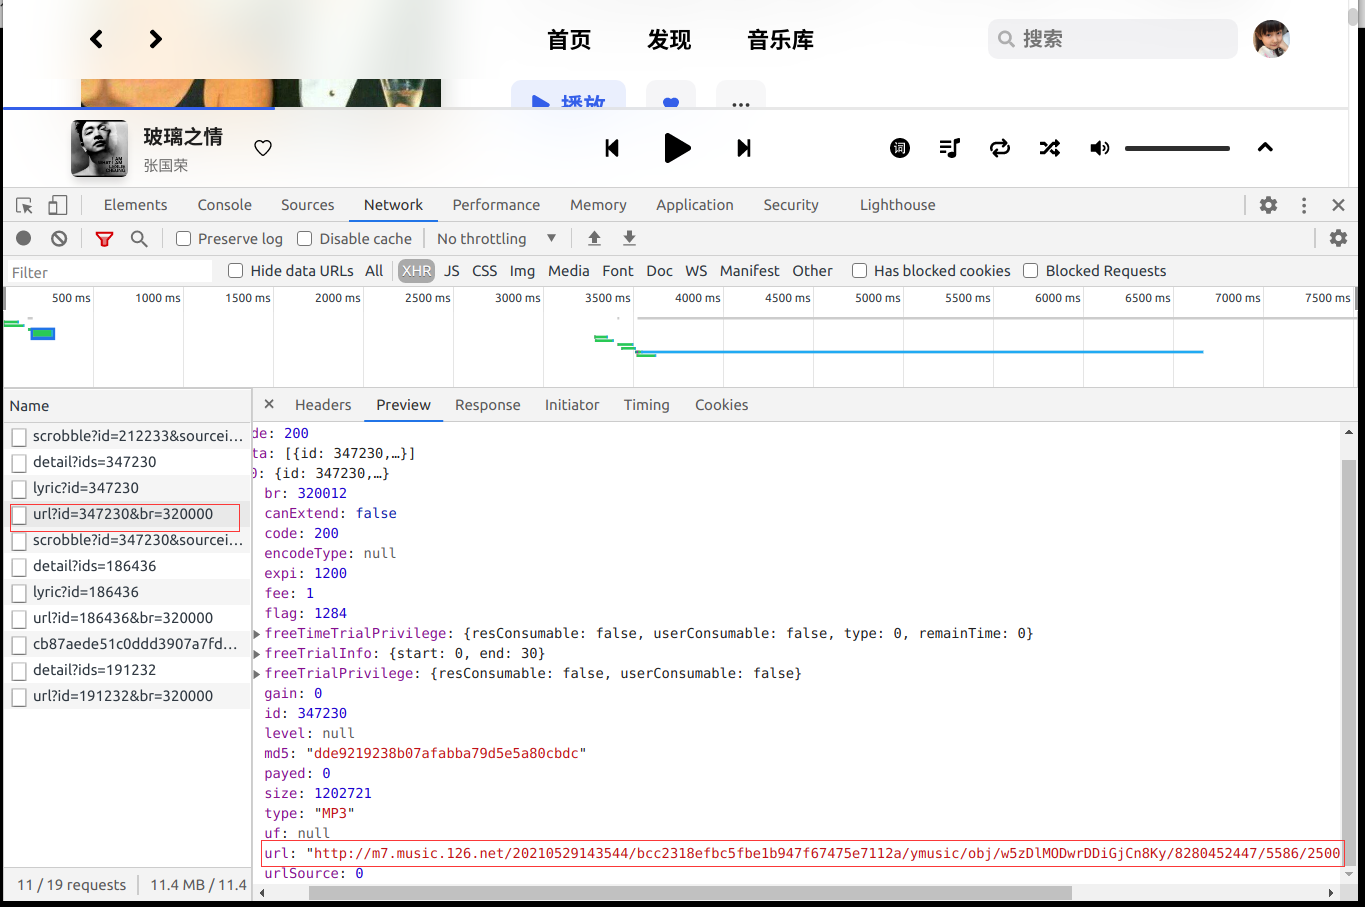1365x907 pixels.
Task: Open the 发现 menu item
Action: 667,39
